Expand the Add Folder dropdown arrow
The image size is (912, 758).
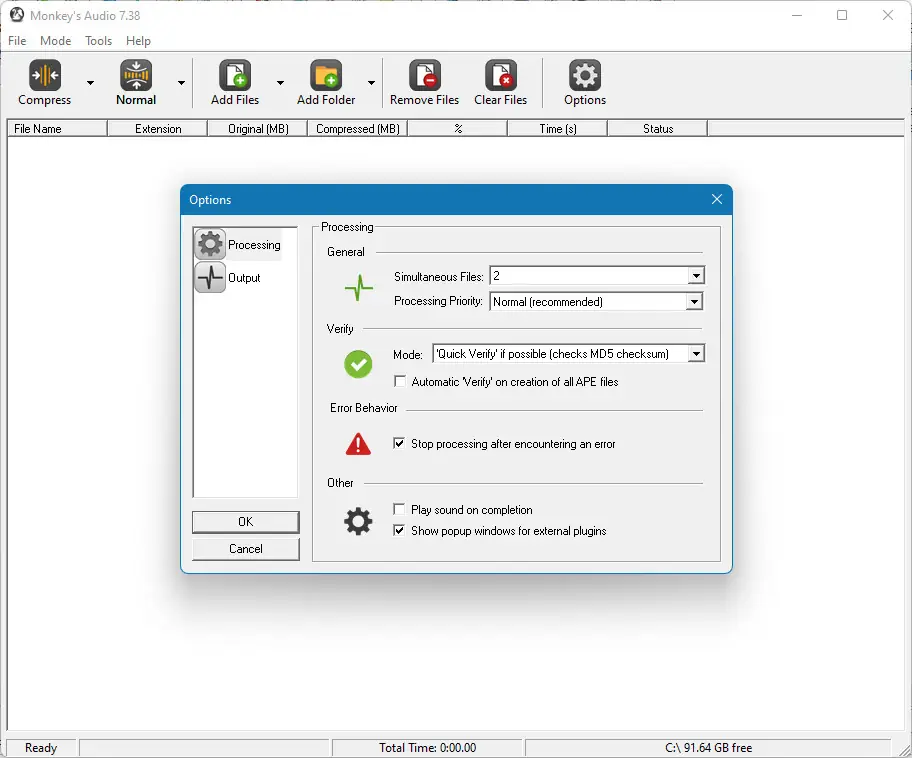371,83
